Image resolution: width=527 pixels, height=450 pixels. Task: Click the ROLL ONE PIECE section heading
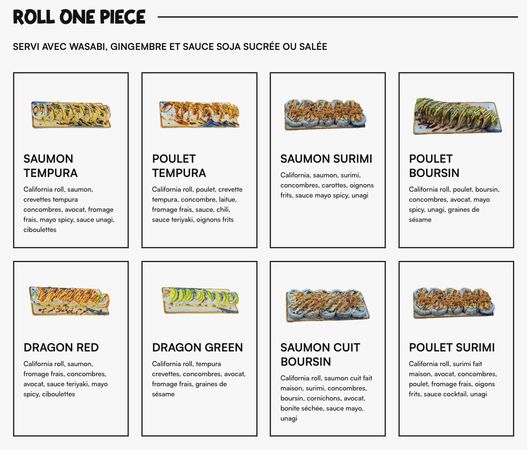(x=79, y=17)
